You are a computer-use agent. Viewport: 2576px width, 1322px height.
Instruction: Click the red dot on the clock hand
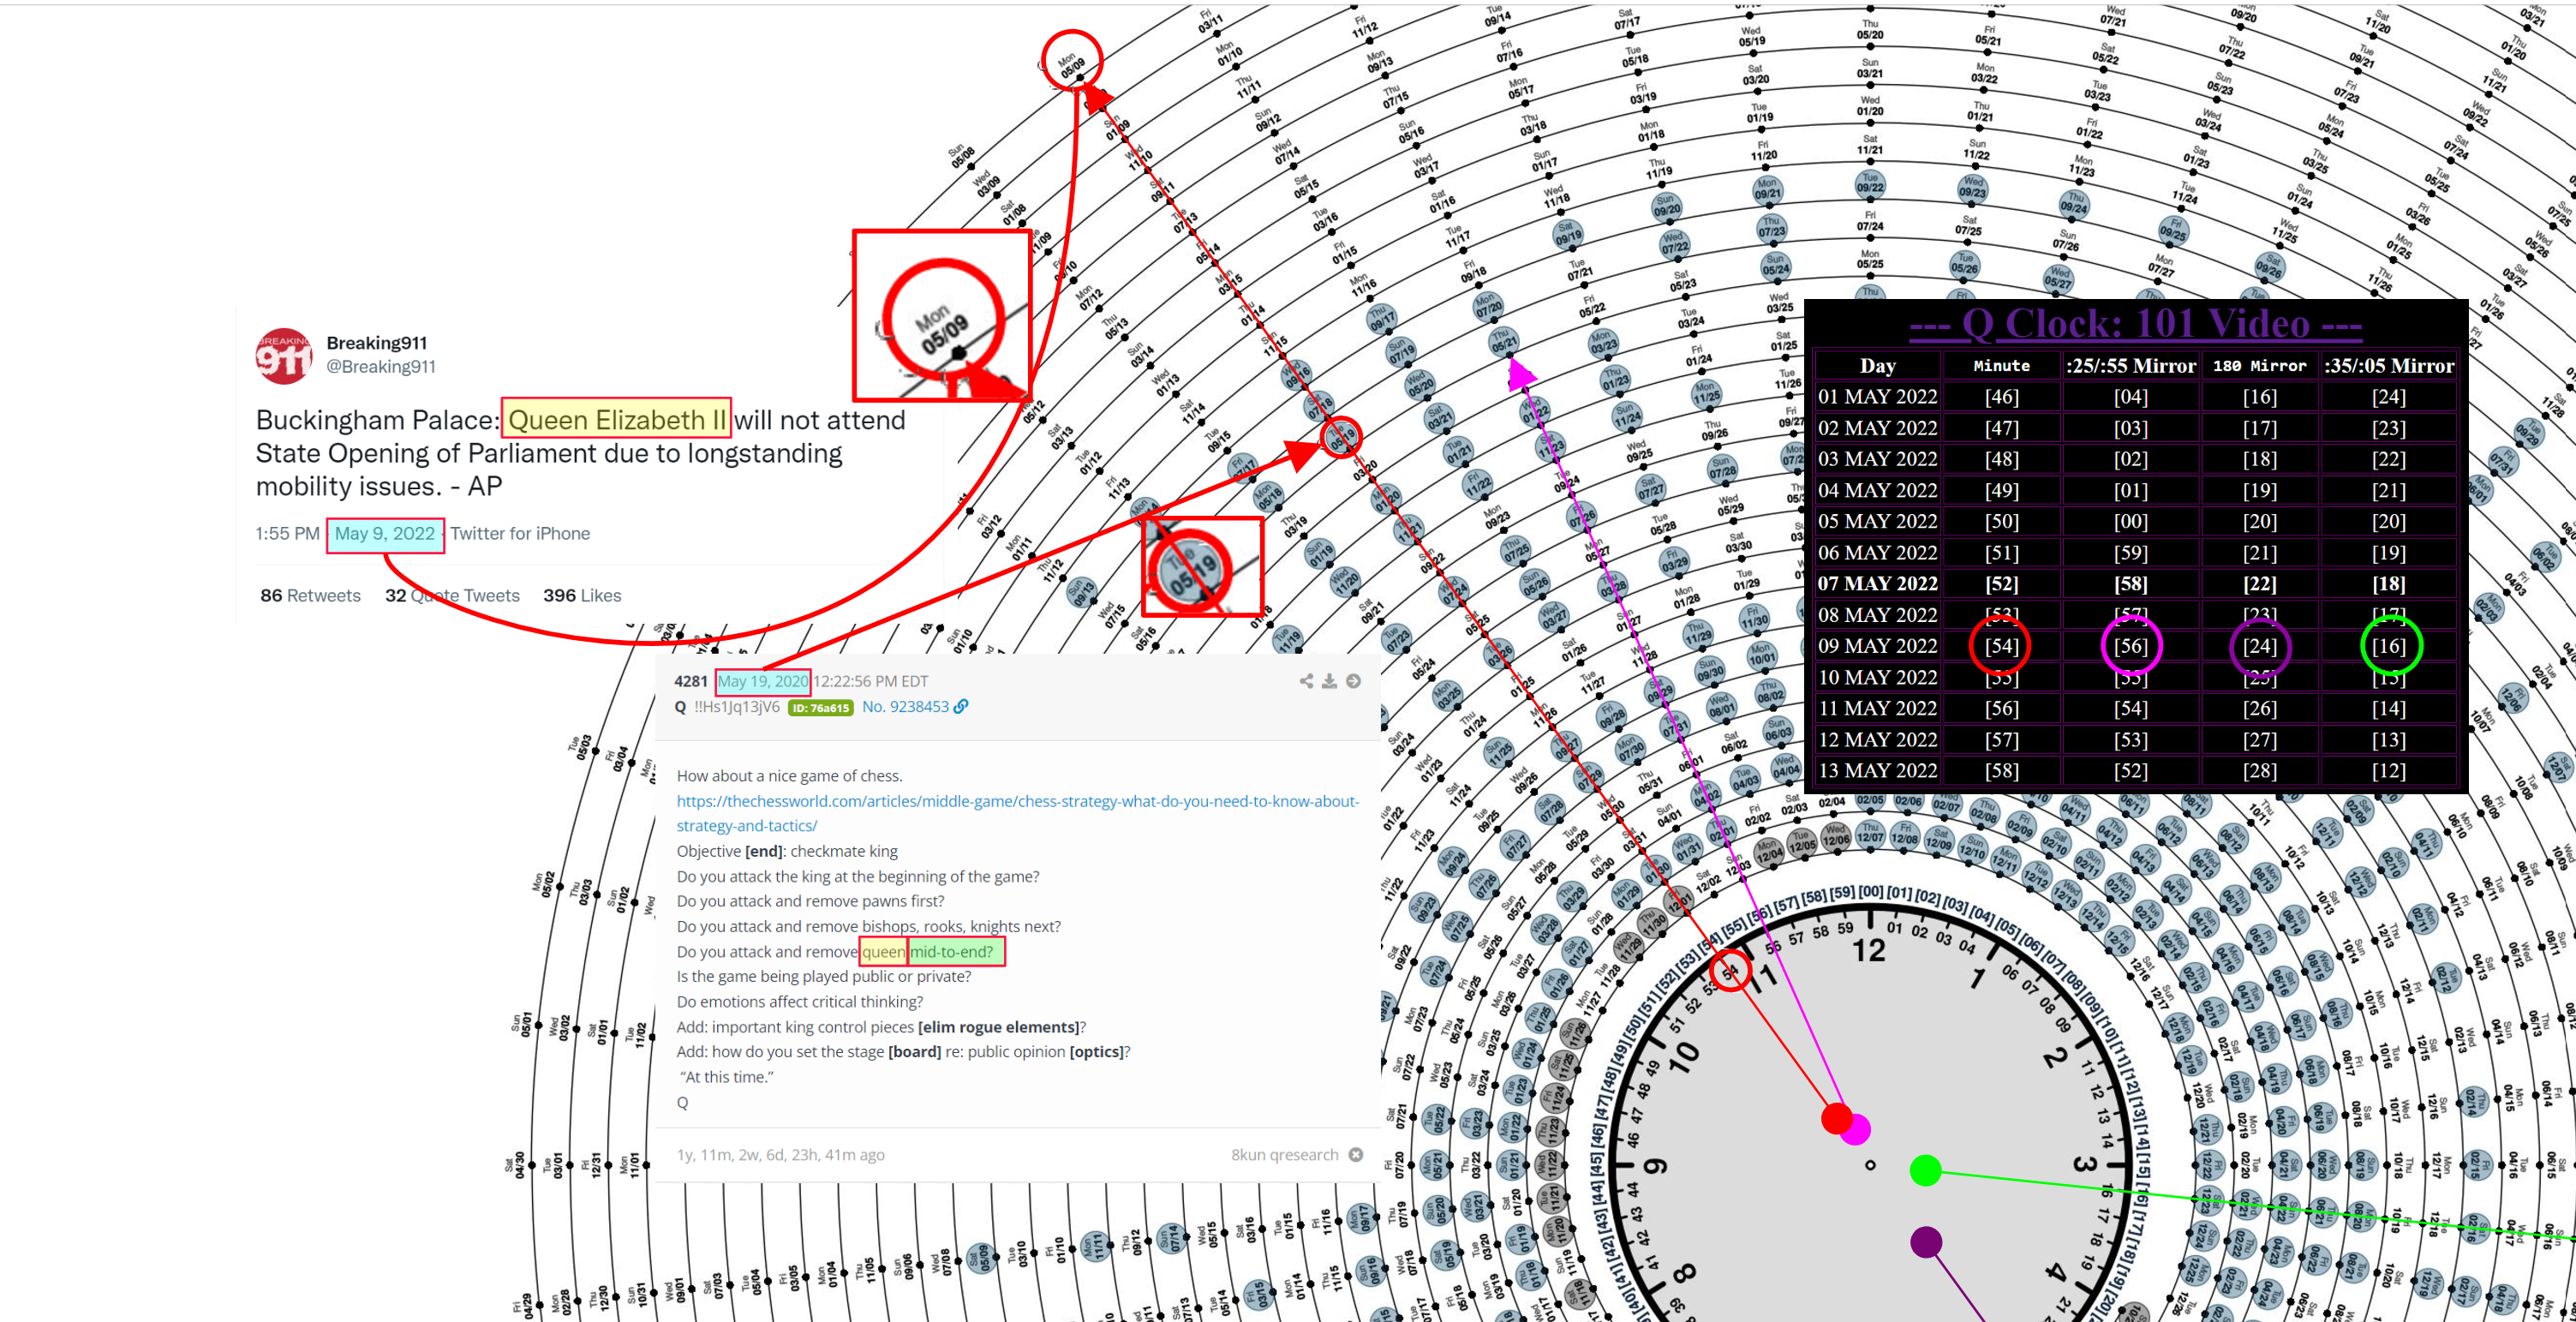click(1835, 1118)
